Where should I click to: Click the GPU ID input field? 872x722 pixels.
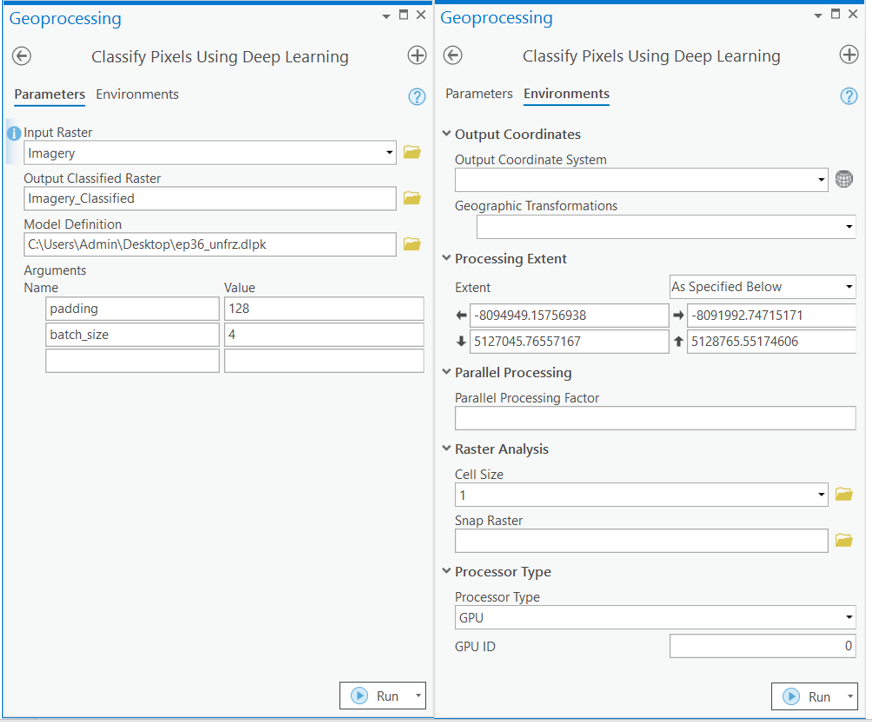pyautogui.click(x=762, y=647)
